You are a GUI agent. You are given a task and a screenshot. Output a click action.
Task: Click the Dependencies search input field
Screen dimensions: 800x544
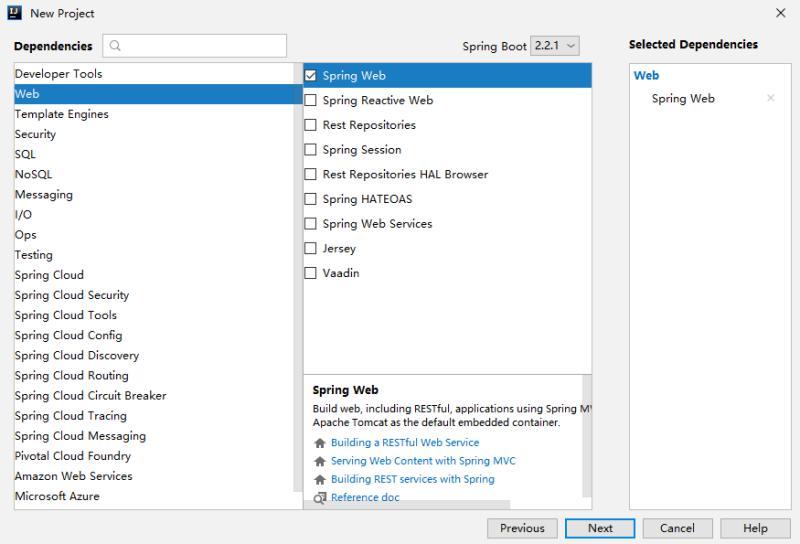(194, 46)
